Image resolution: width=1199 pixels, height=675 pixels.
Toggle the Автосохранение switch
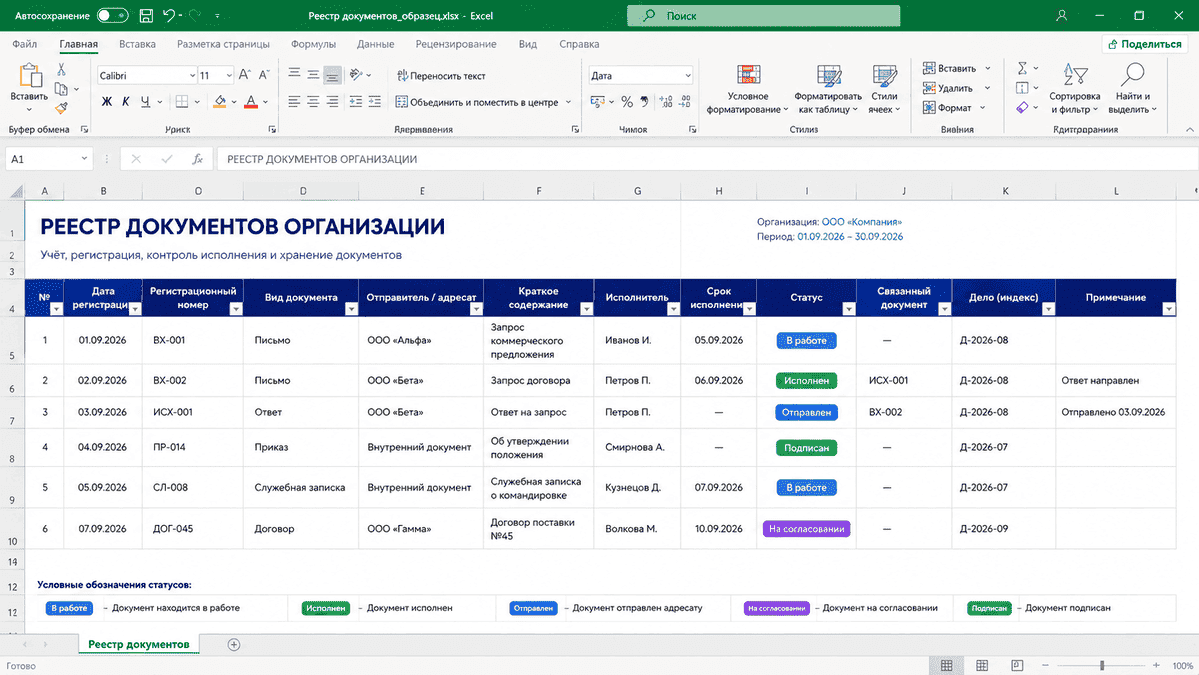112,15
